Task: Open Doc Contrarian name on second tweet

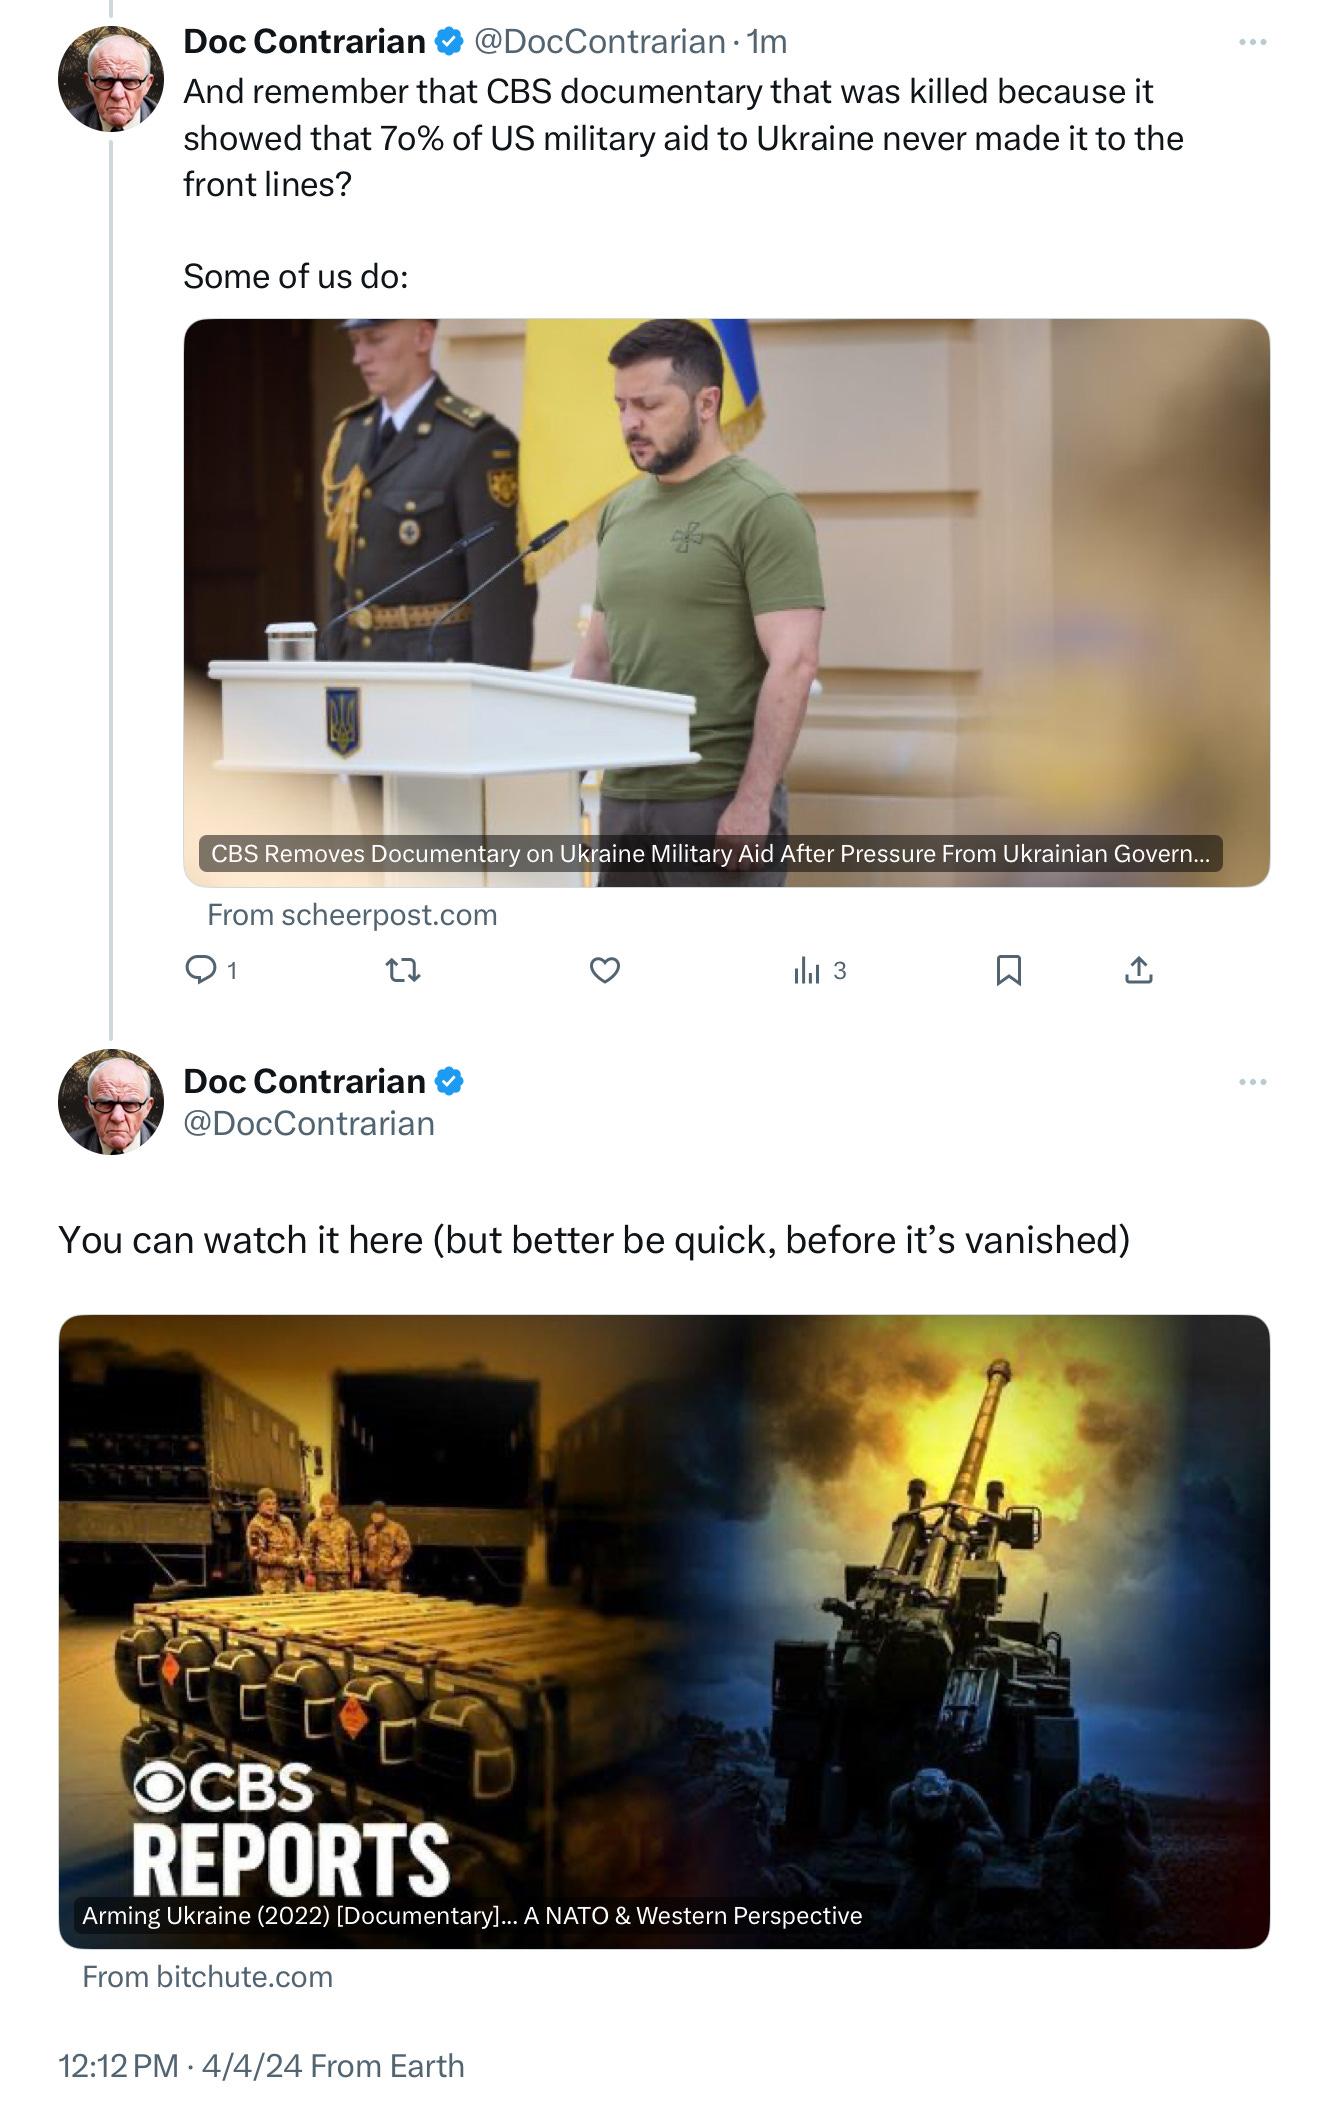Action: [304, 1081]
